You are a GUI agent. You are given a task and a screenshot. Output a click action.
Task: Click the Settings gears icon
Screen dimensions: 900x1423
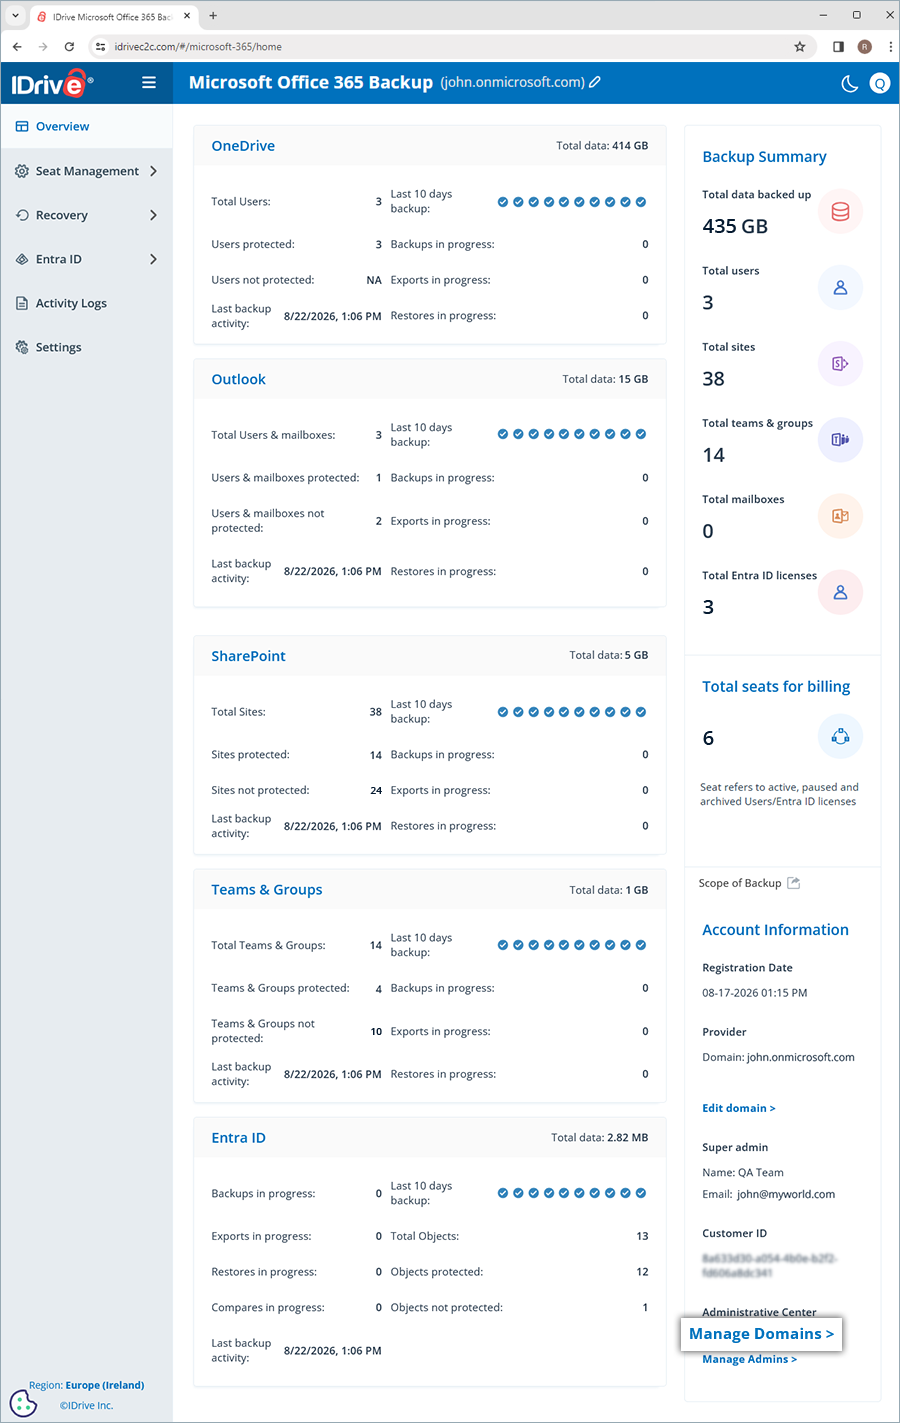(x=22, y=347)
